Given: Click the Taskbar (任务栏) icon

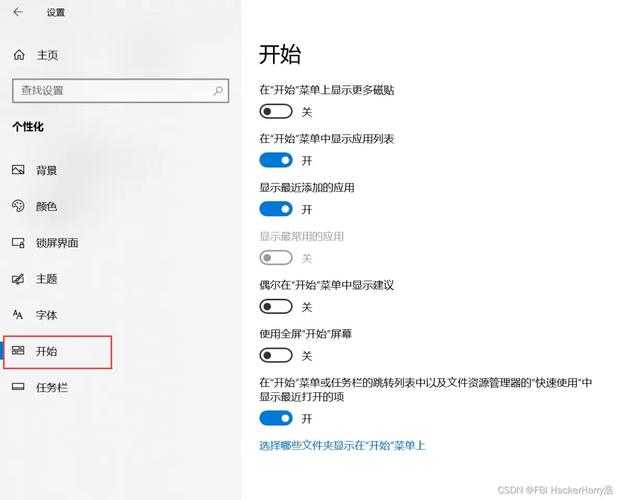Looking at the screenshot, I should coord(18,387).
